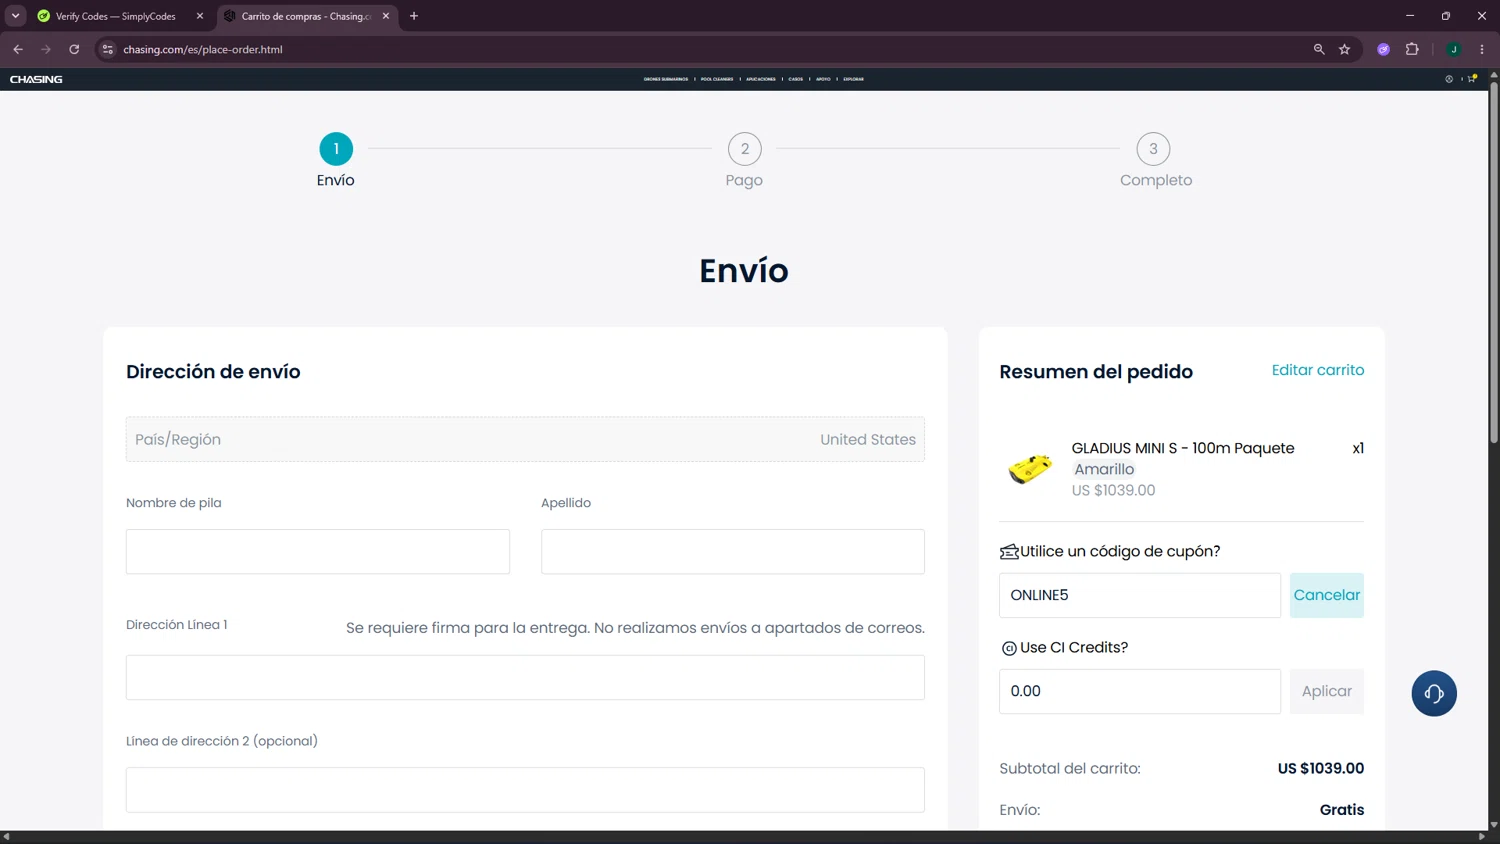Click the product name GLADIUS MINI S - 100m Paquete
The width and height of the screenshot is (1500, 844).
click(1183, 448)
